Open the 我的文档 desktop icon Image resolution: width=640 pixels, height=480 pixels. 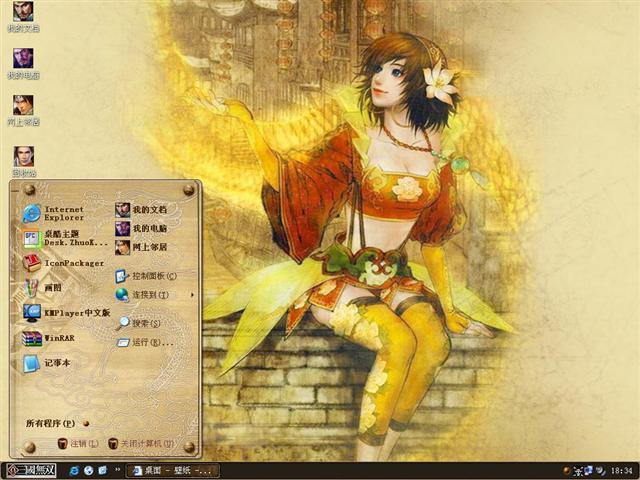point(23,16)
